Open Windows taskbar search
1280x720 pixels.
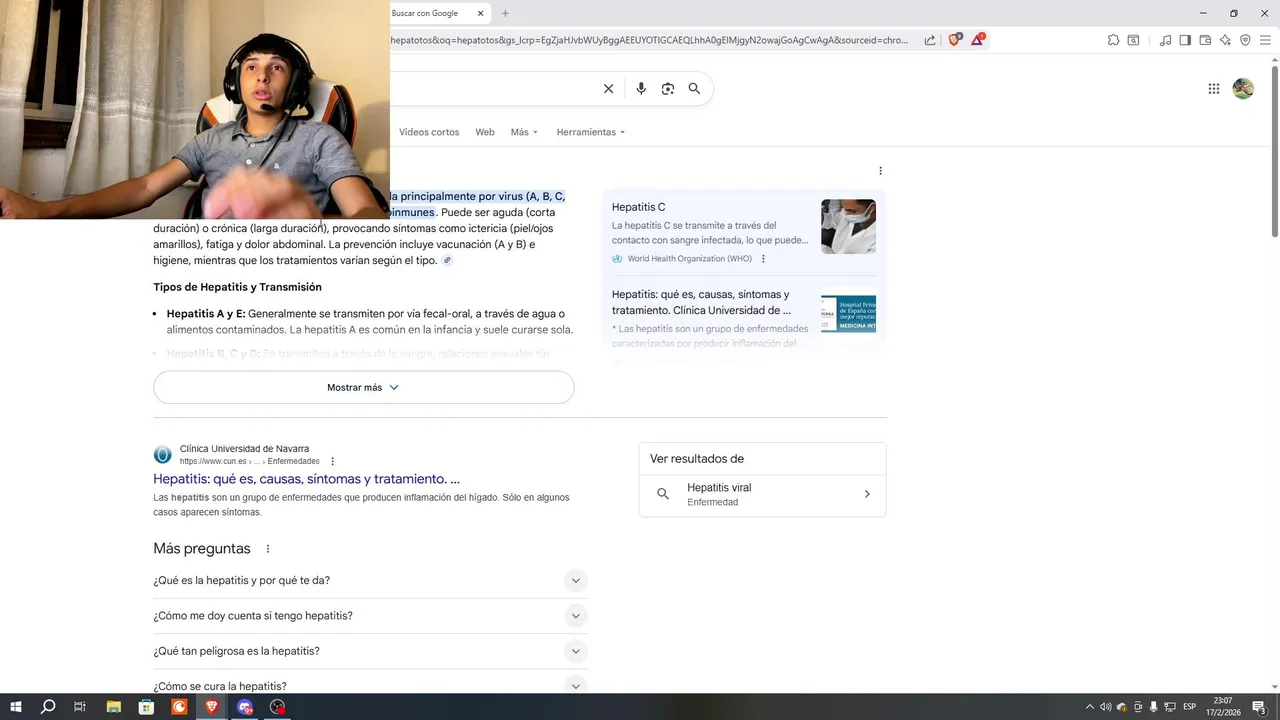48,707
